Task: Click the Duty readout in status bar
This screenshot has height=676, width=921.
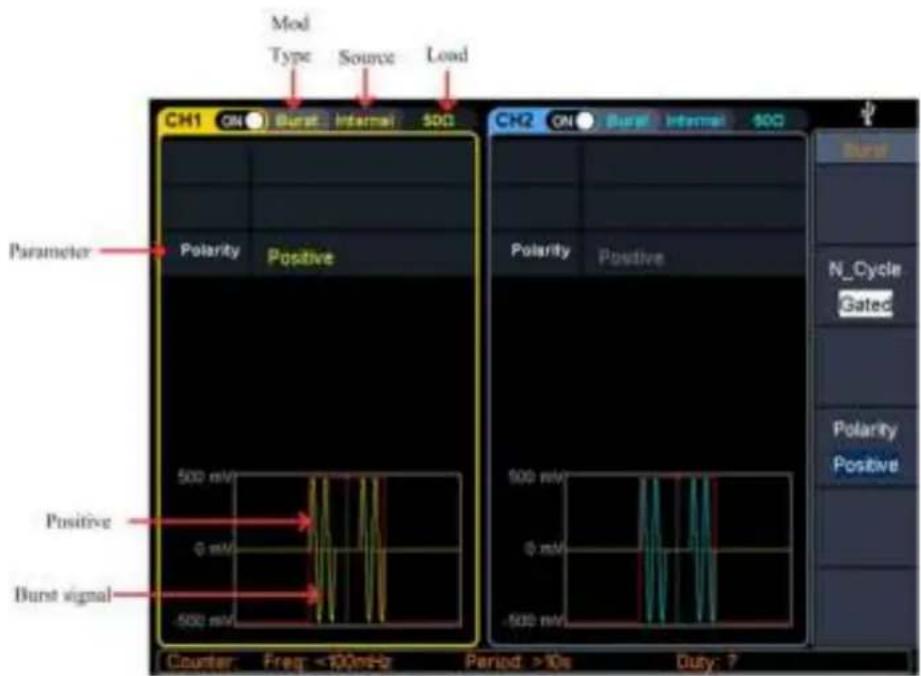Action: tap(706, 662)
